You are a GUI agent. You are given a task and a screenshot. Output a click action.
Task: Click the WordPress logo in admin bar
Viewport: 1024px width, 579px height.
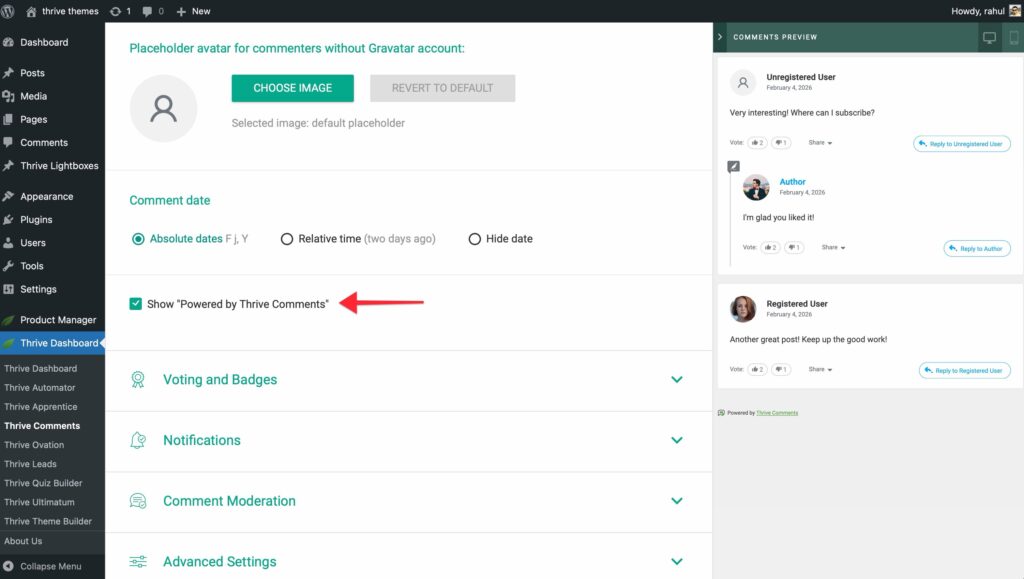(x=11, y=11)
